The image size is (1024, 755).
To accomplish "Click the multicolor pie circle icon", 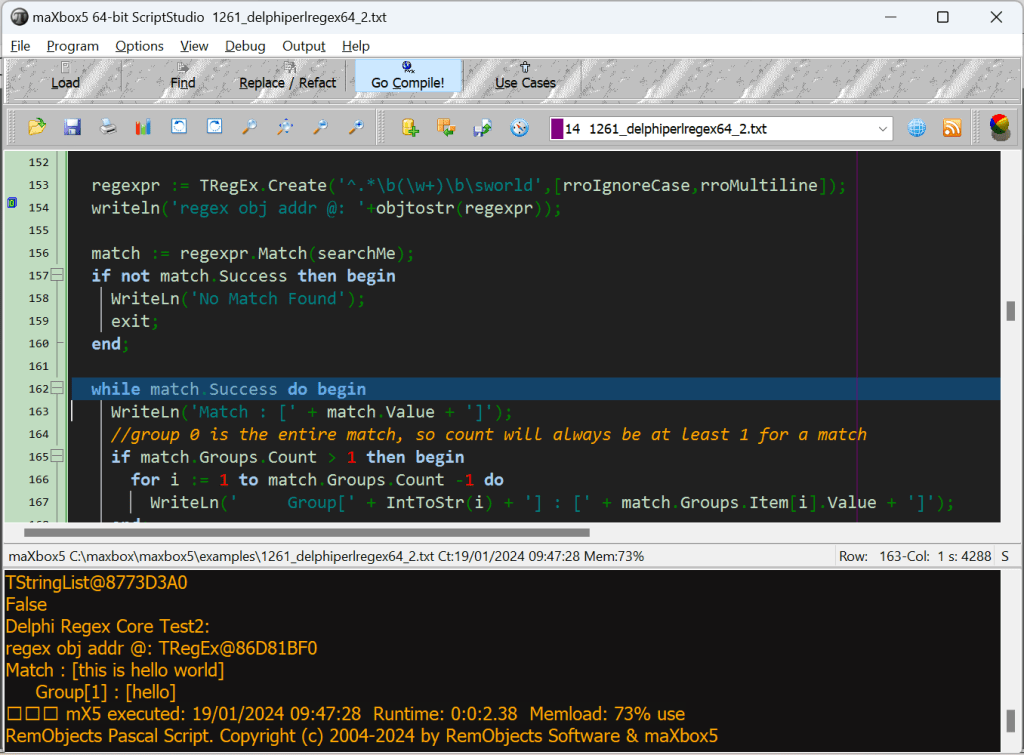I will (998, 127).
